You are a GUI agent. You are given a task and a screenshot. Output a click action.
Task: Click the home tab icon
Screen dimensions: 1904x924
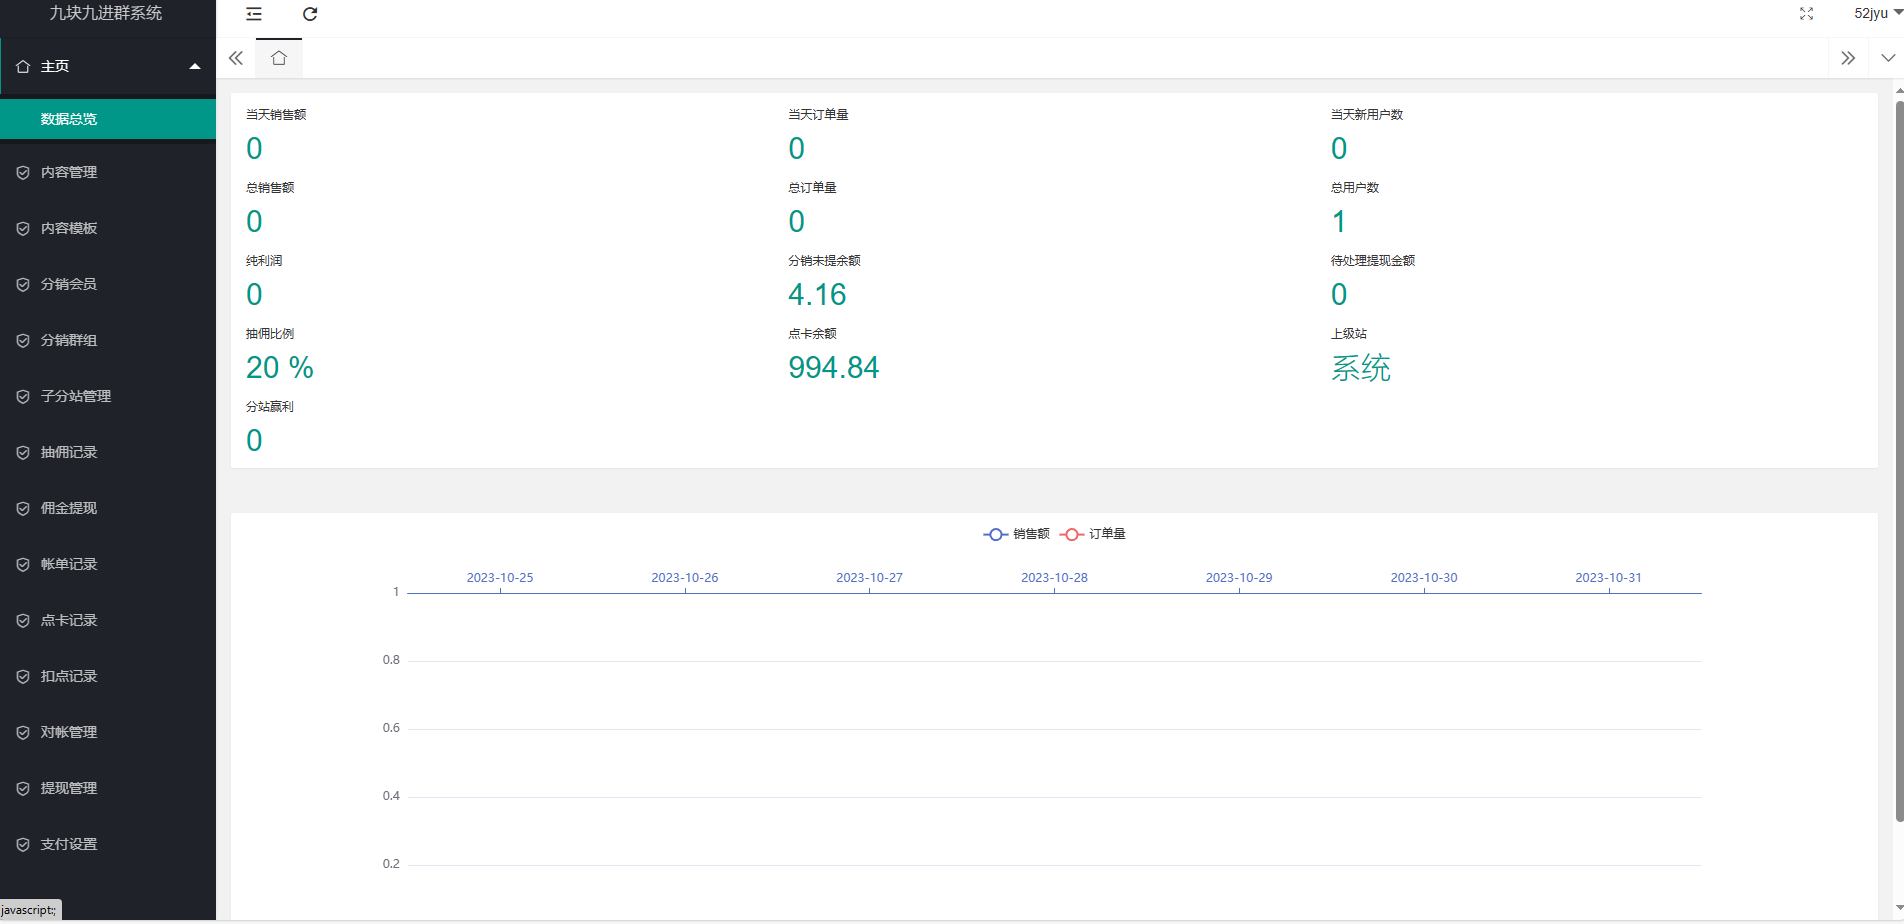click(x=279, y=58)
